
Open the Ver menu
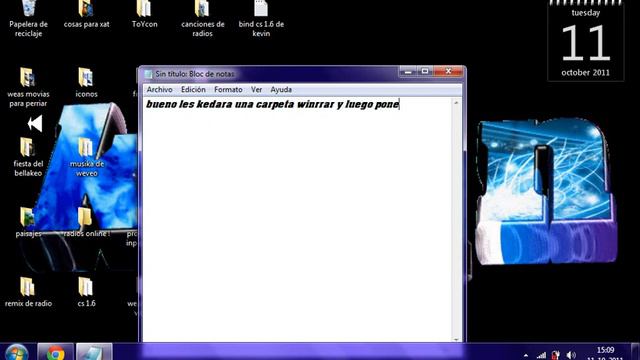(x=256, y=89)
